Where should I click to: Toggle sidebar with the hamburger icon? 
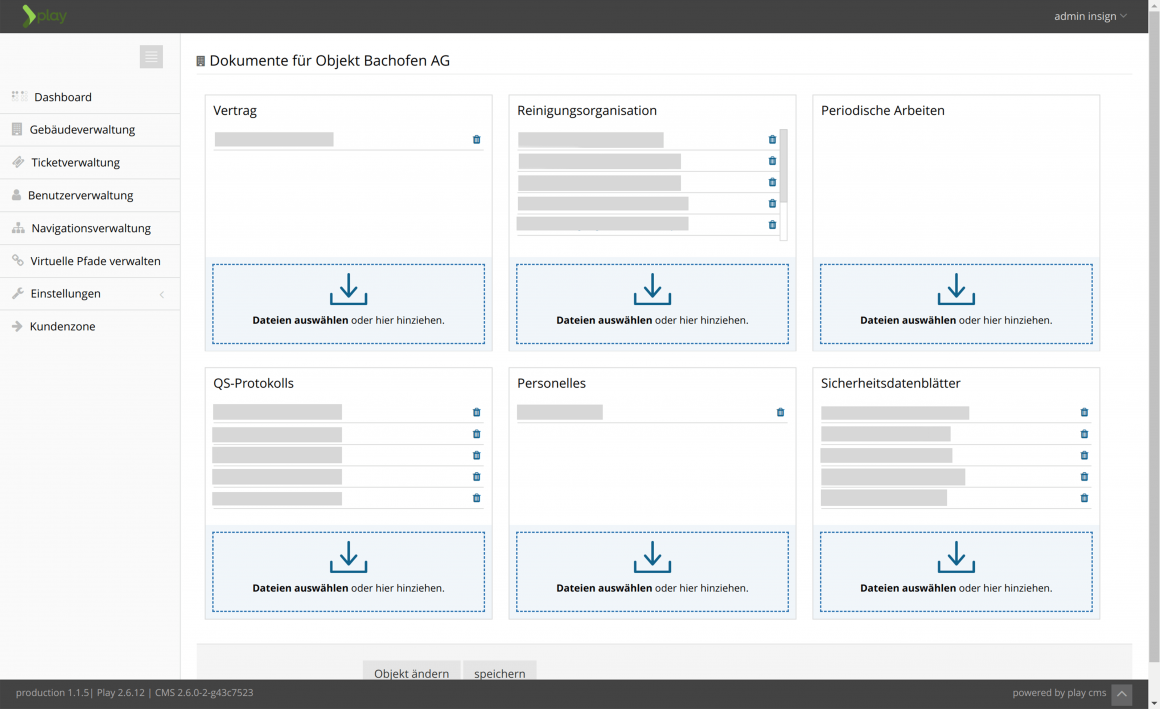151,57
